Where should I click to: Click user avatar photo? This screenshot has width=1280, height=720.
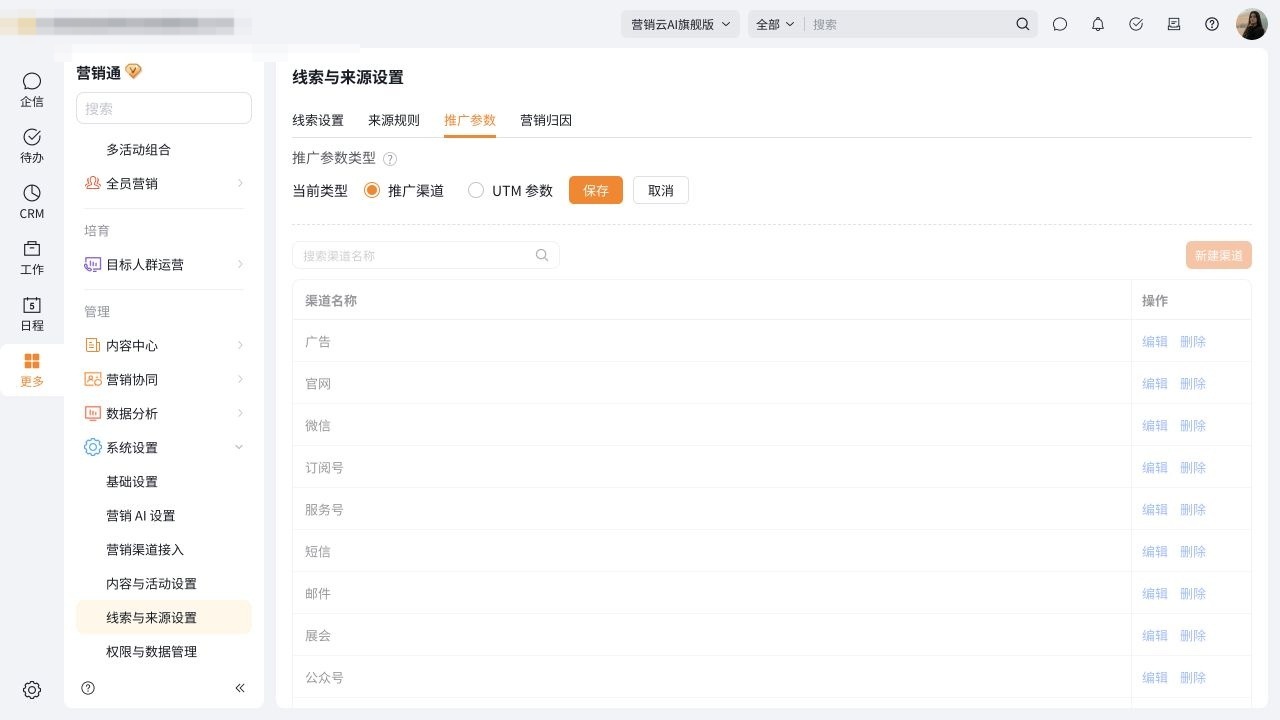pos(1252,24)
